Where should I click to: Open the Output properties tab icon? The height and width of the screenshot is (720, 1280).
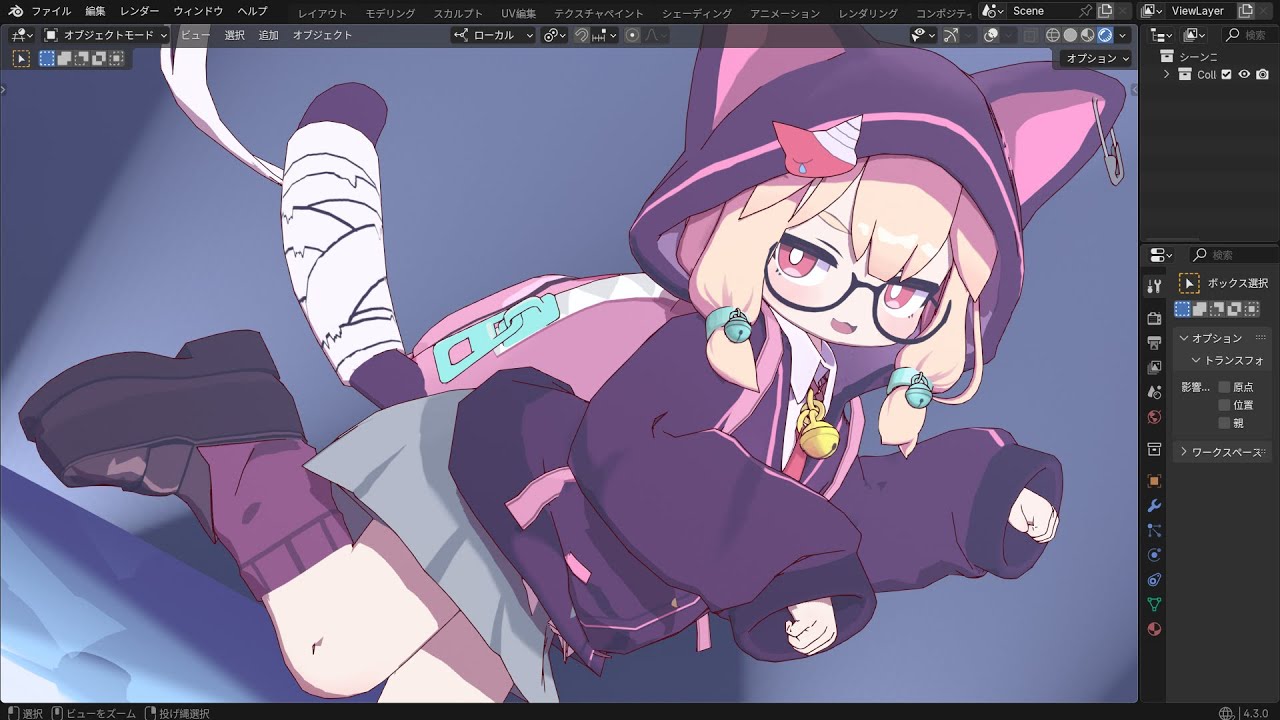[1154, 343]
